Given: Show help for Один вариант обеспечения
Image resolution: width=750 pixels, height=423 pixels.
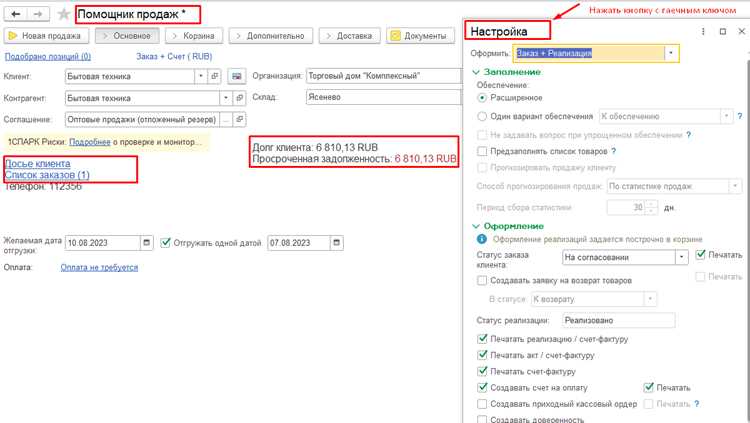Looking at the screenshot, I should [739, 116].
